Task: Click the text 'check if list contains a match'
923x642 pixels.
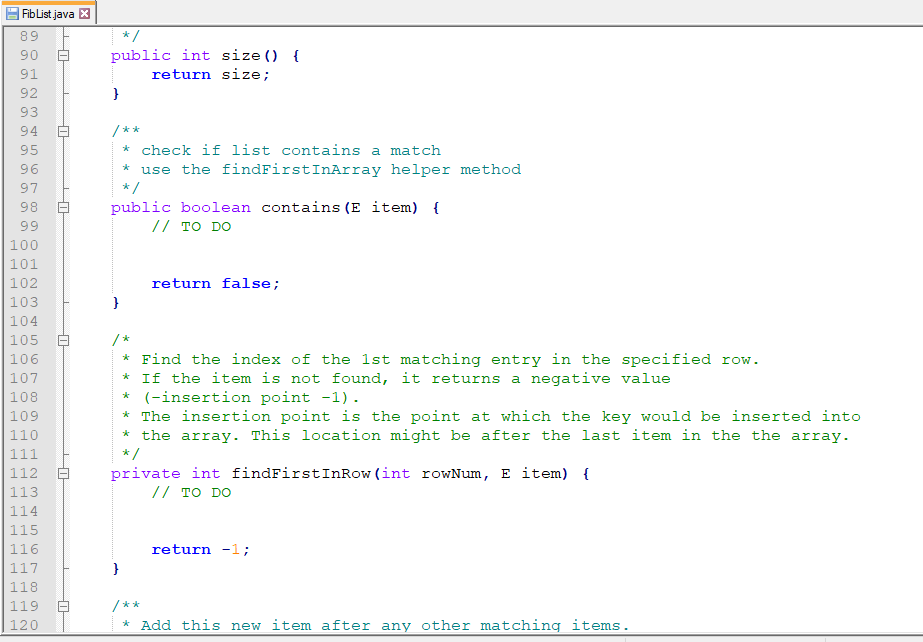Action: tap(291, 151)
